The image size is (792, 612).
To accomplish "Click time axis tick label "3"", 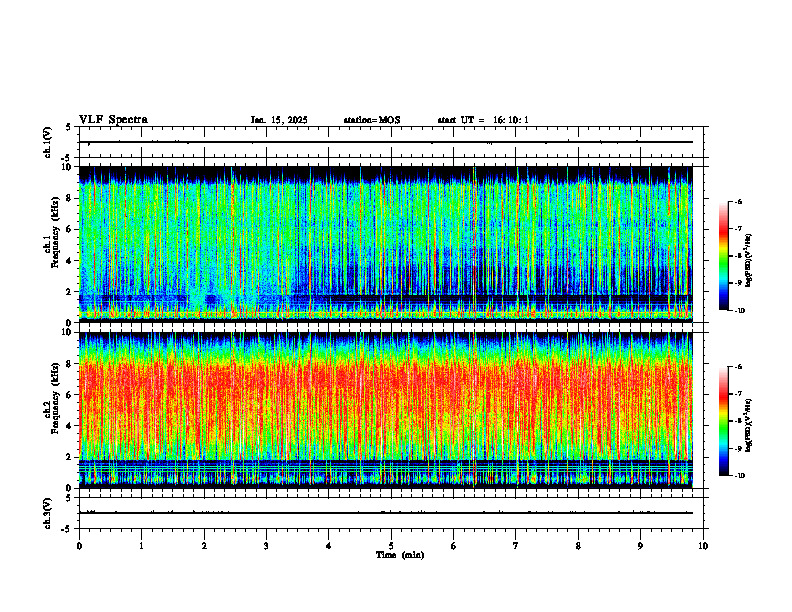I will pyautogui.click(x=266, y=546).
